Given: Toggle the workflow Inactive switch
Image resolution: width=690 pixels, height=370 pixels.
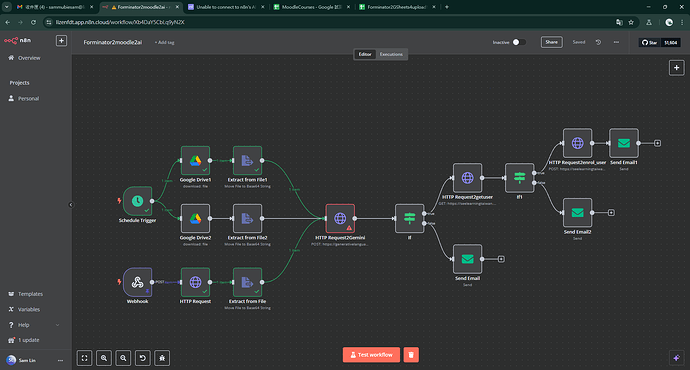Looking at the screenshot, I should 518,42.
